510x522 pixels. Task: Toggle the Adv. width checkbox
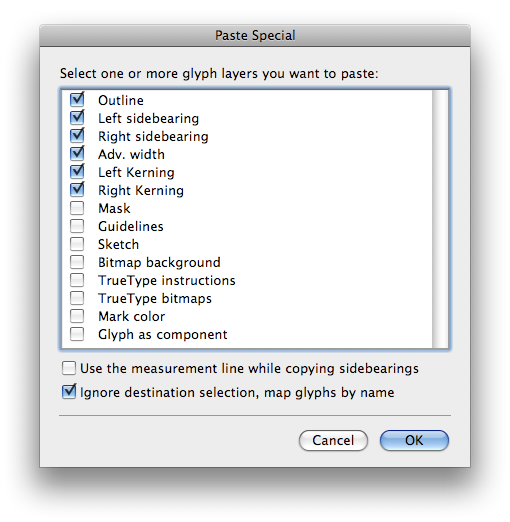click(x=77, y=154)
